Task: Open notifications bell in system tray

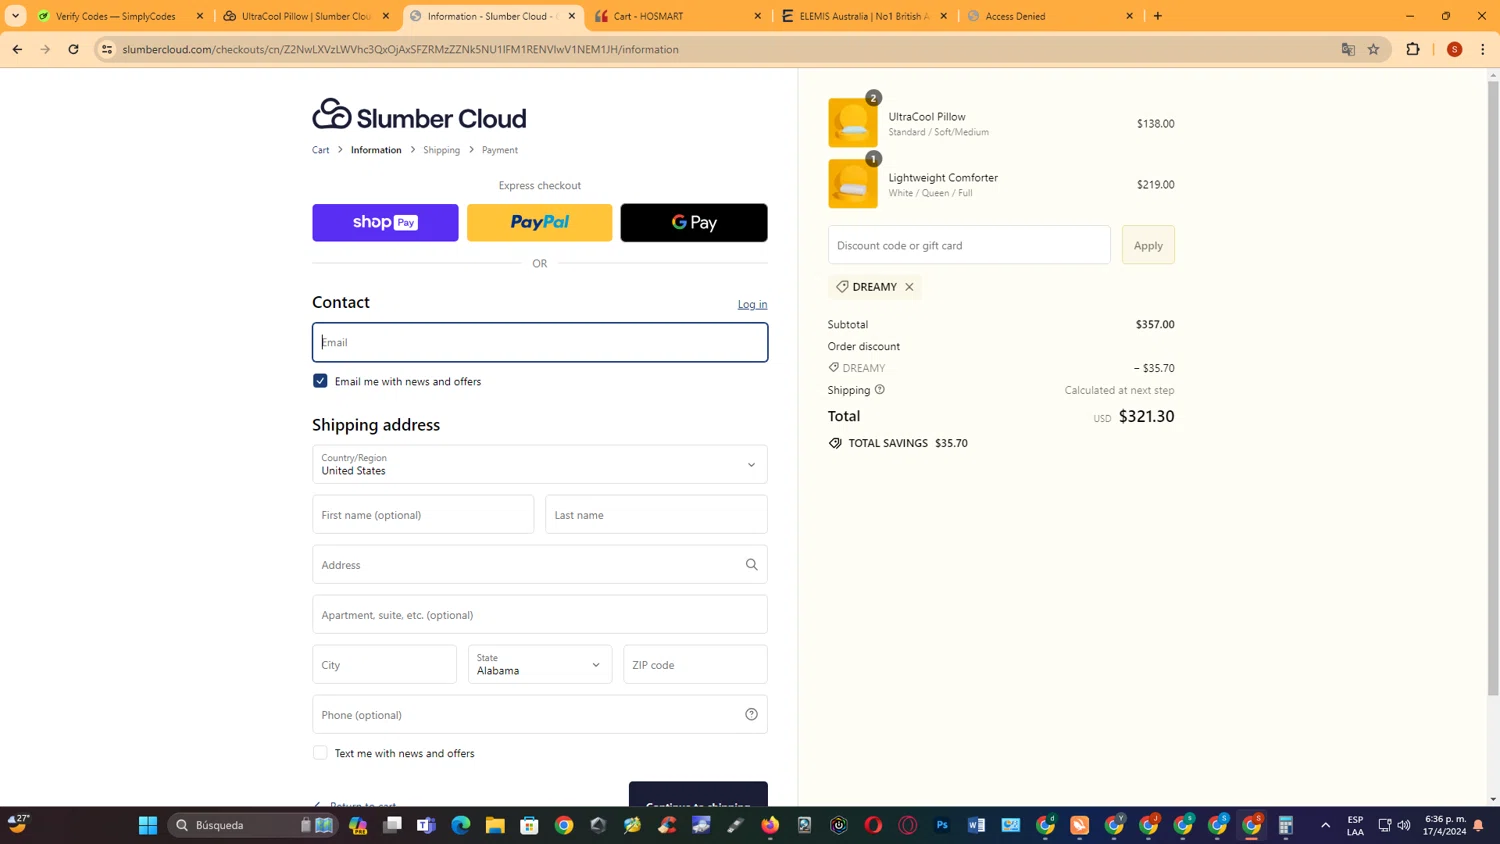Action: point(1478,825)
